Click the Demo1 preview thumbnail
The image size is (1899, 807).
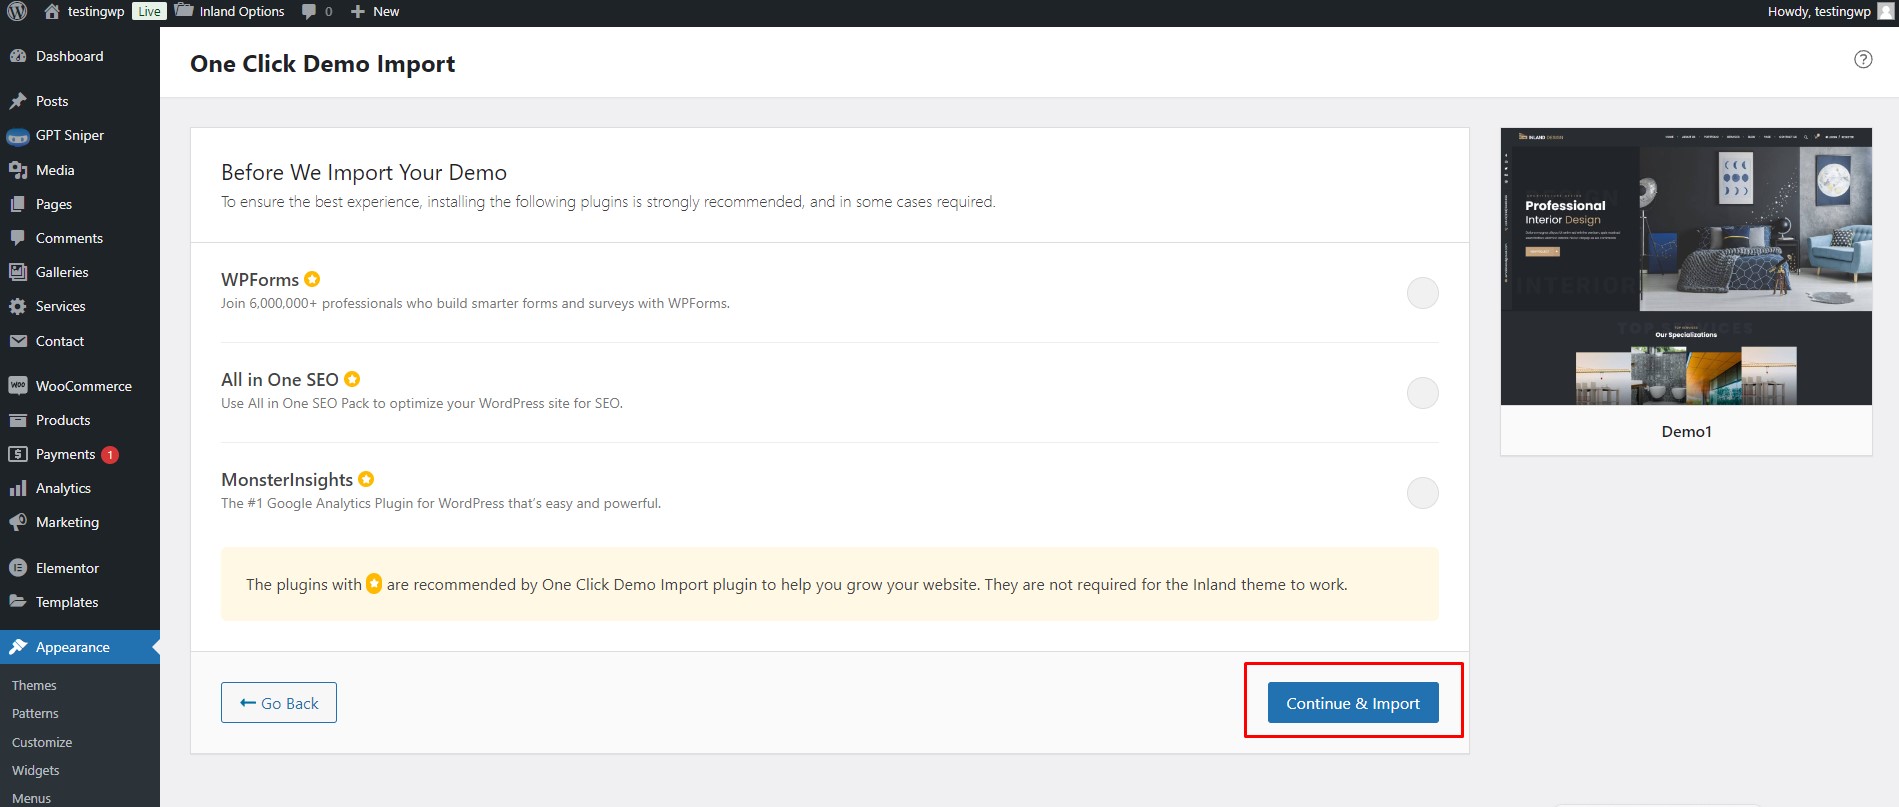pos(1686,266)
